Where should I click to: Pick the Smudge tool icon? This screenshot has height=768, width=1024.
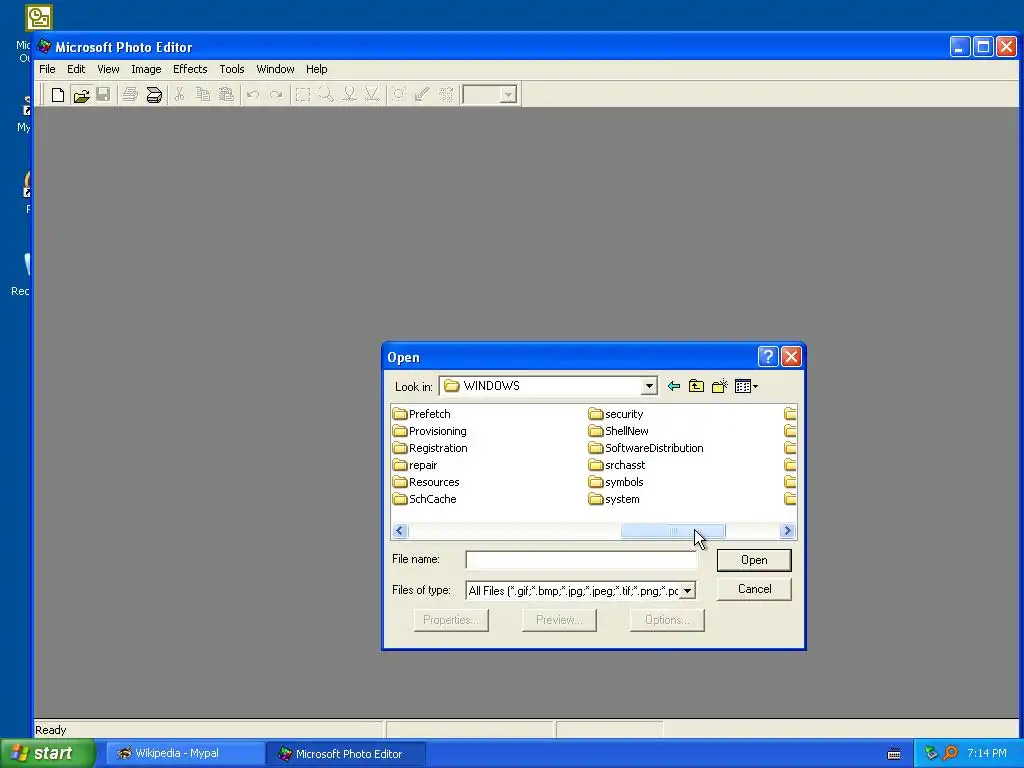tap(349, 95)
